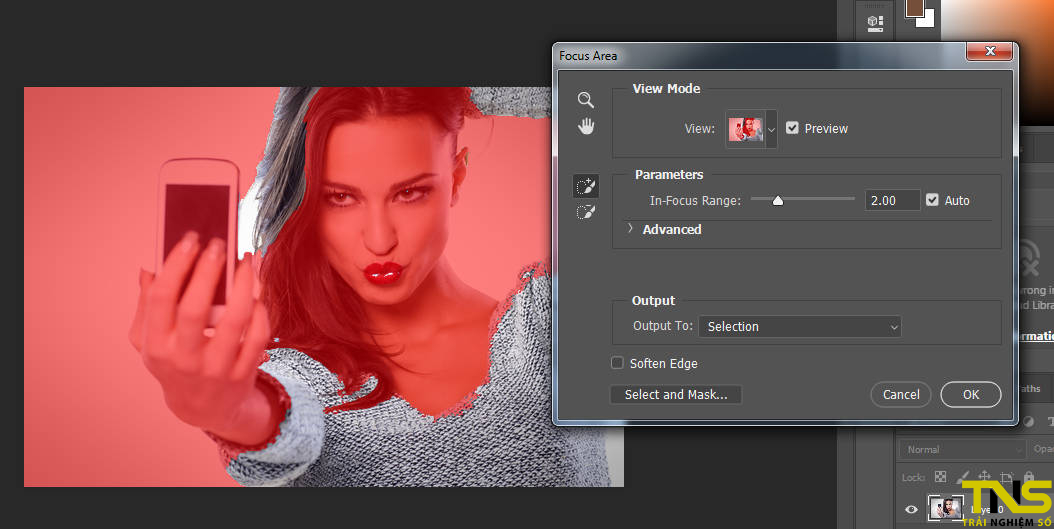Image resolution: width=1054 pixels, height=529 pixels.
Task: Toggle the Preview checkbox
Action: (793, 128)
